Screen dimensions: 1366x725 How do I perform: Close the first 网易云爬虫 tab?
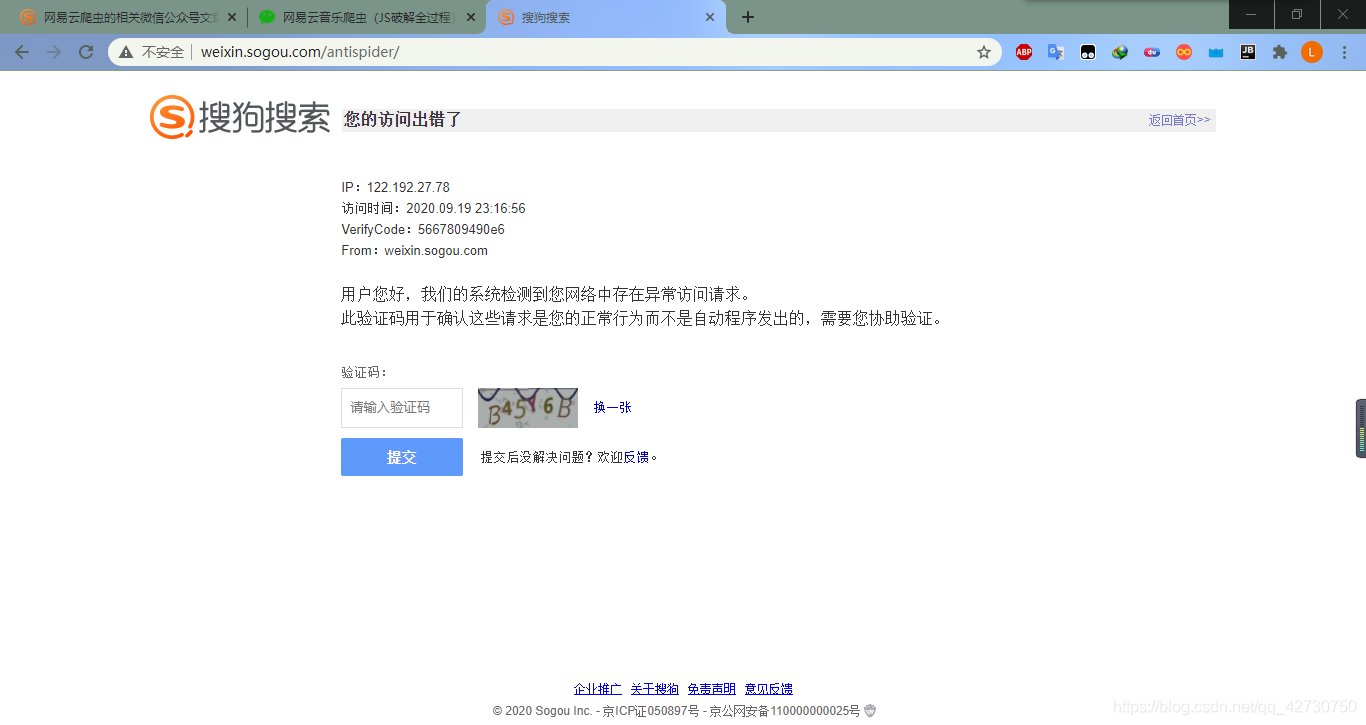232,17
